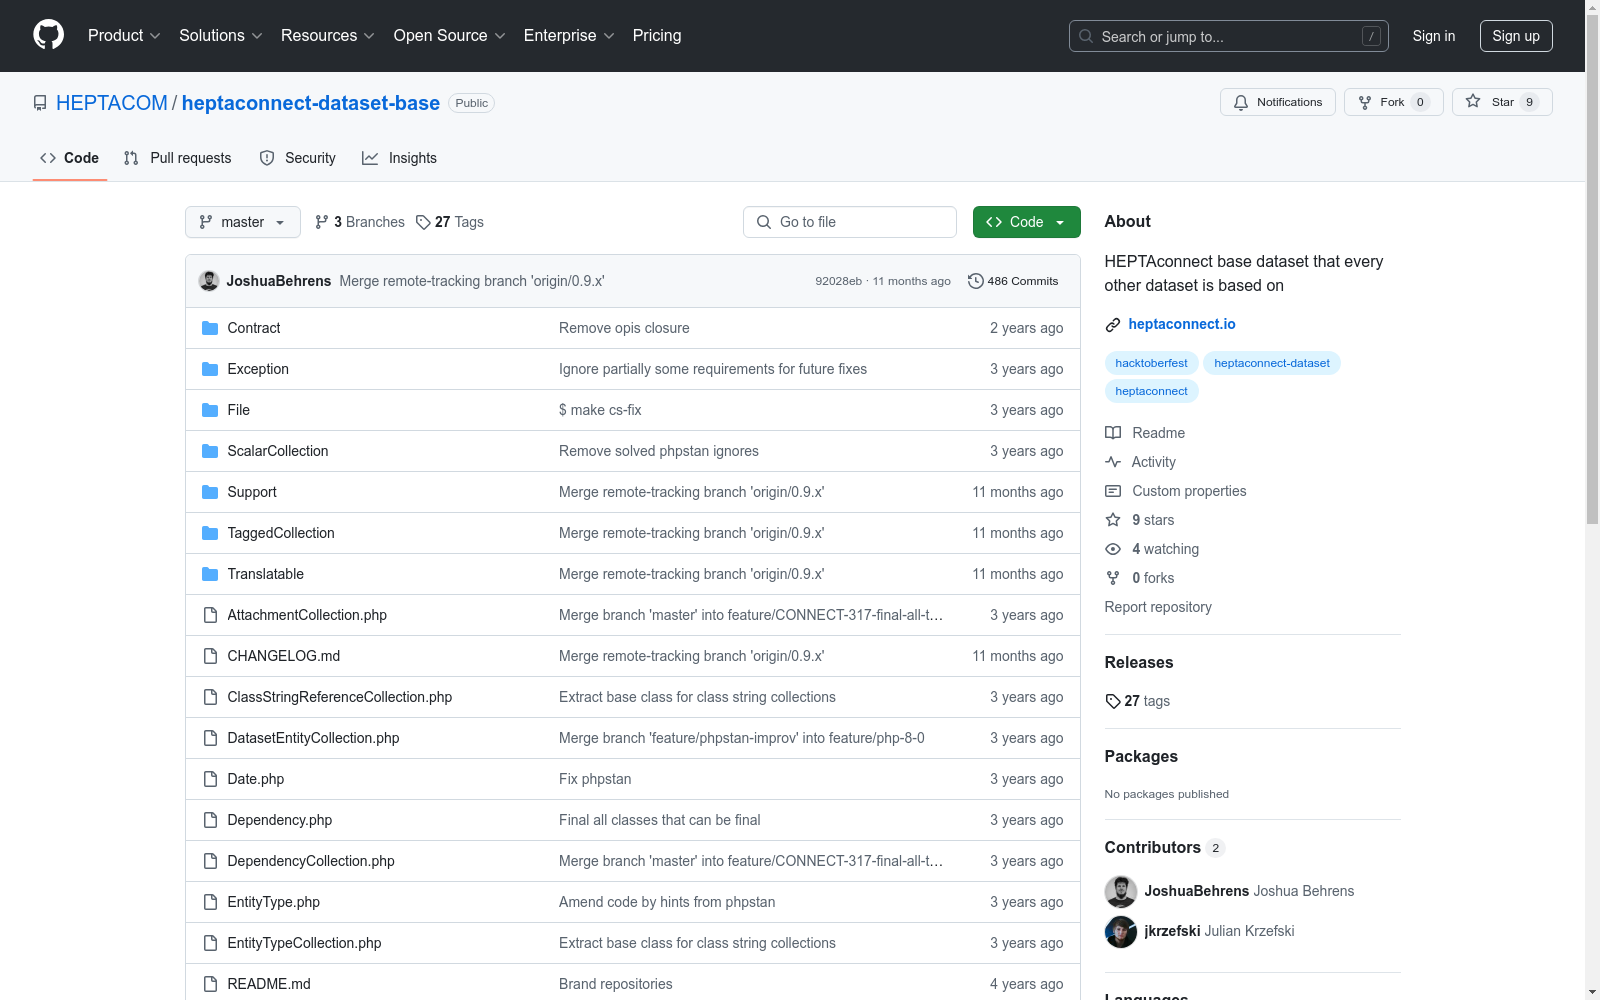Click the Custom properties note icon
1600x1000 pixels.
click(1113, 491)
